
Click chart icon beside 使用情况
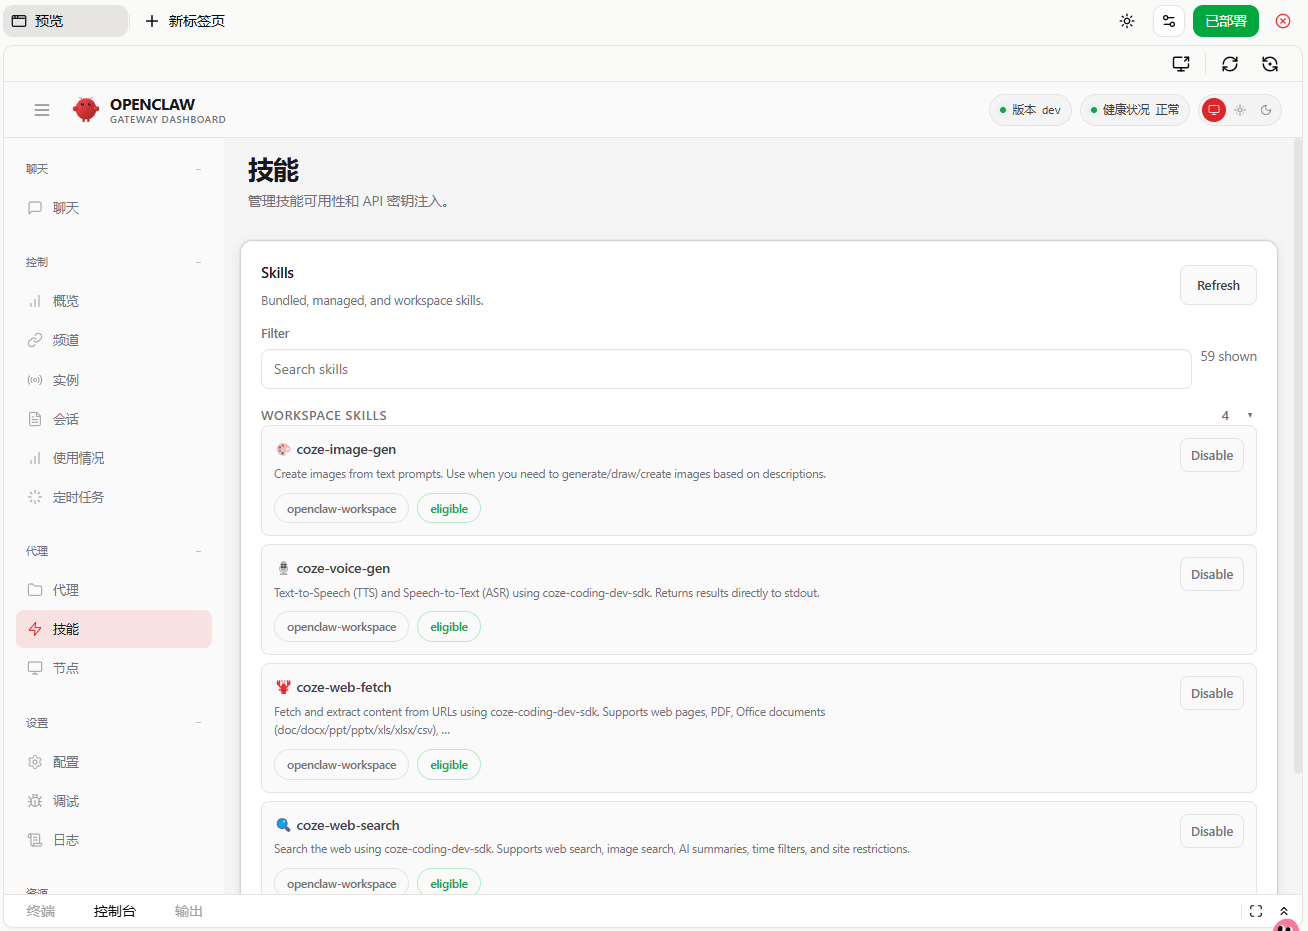[35, 458]
